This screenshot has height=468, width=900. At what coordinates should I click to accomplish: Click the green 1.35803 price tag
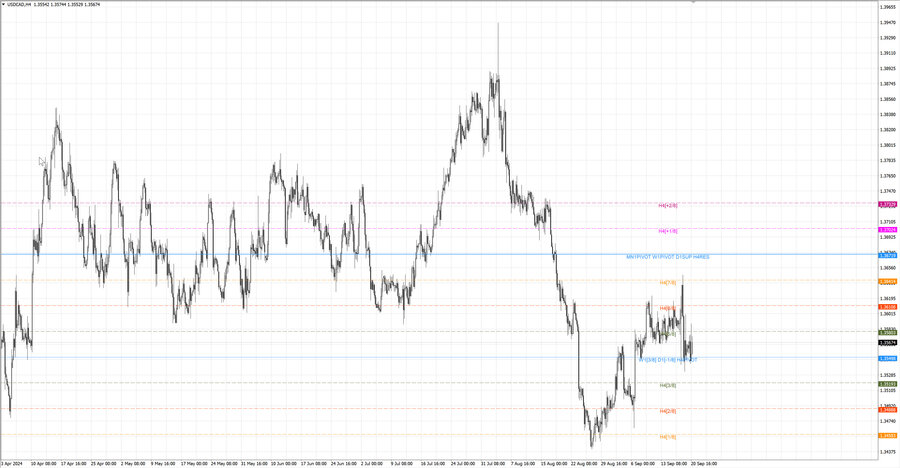tap(888, 332)
